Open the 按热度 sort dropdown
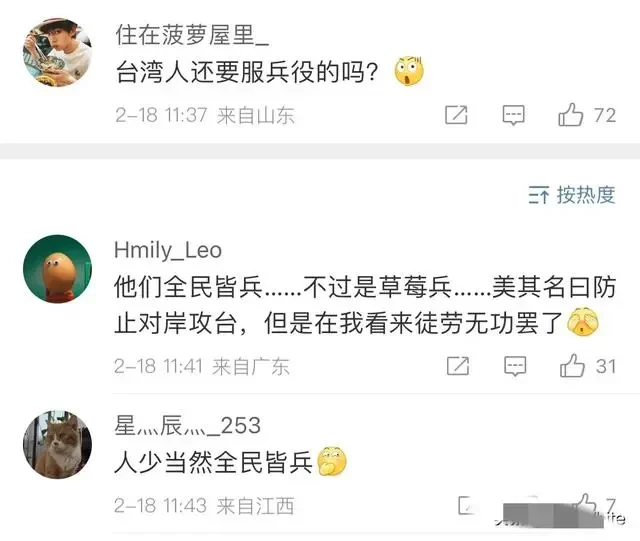Image resolution: width=640 pixels, height=541 pixels. [572, 195]
